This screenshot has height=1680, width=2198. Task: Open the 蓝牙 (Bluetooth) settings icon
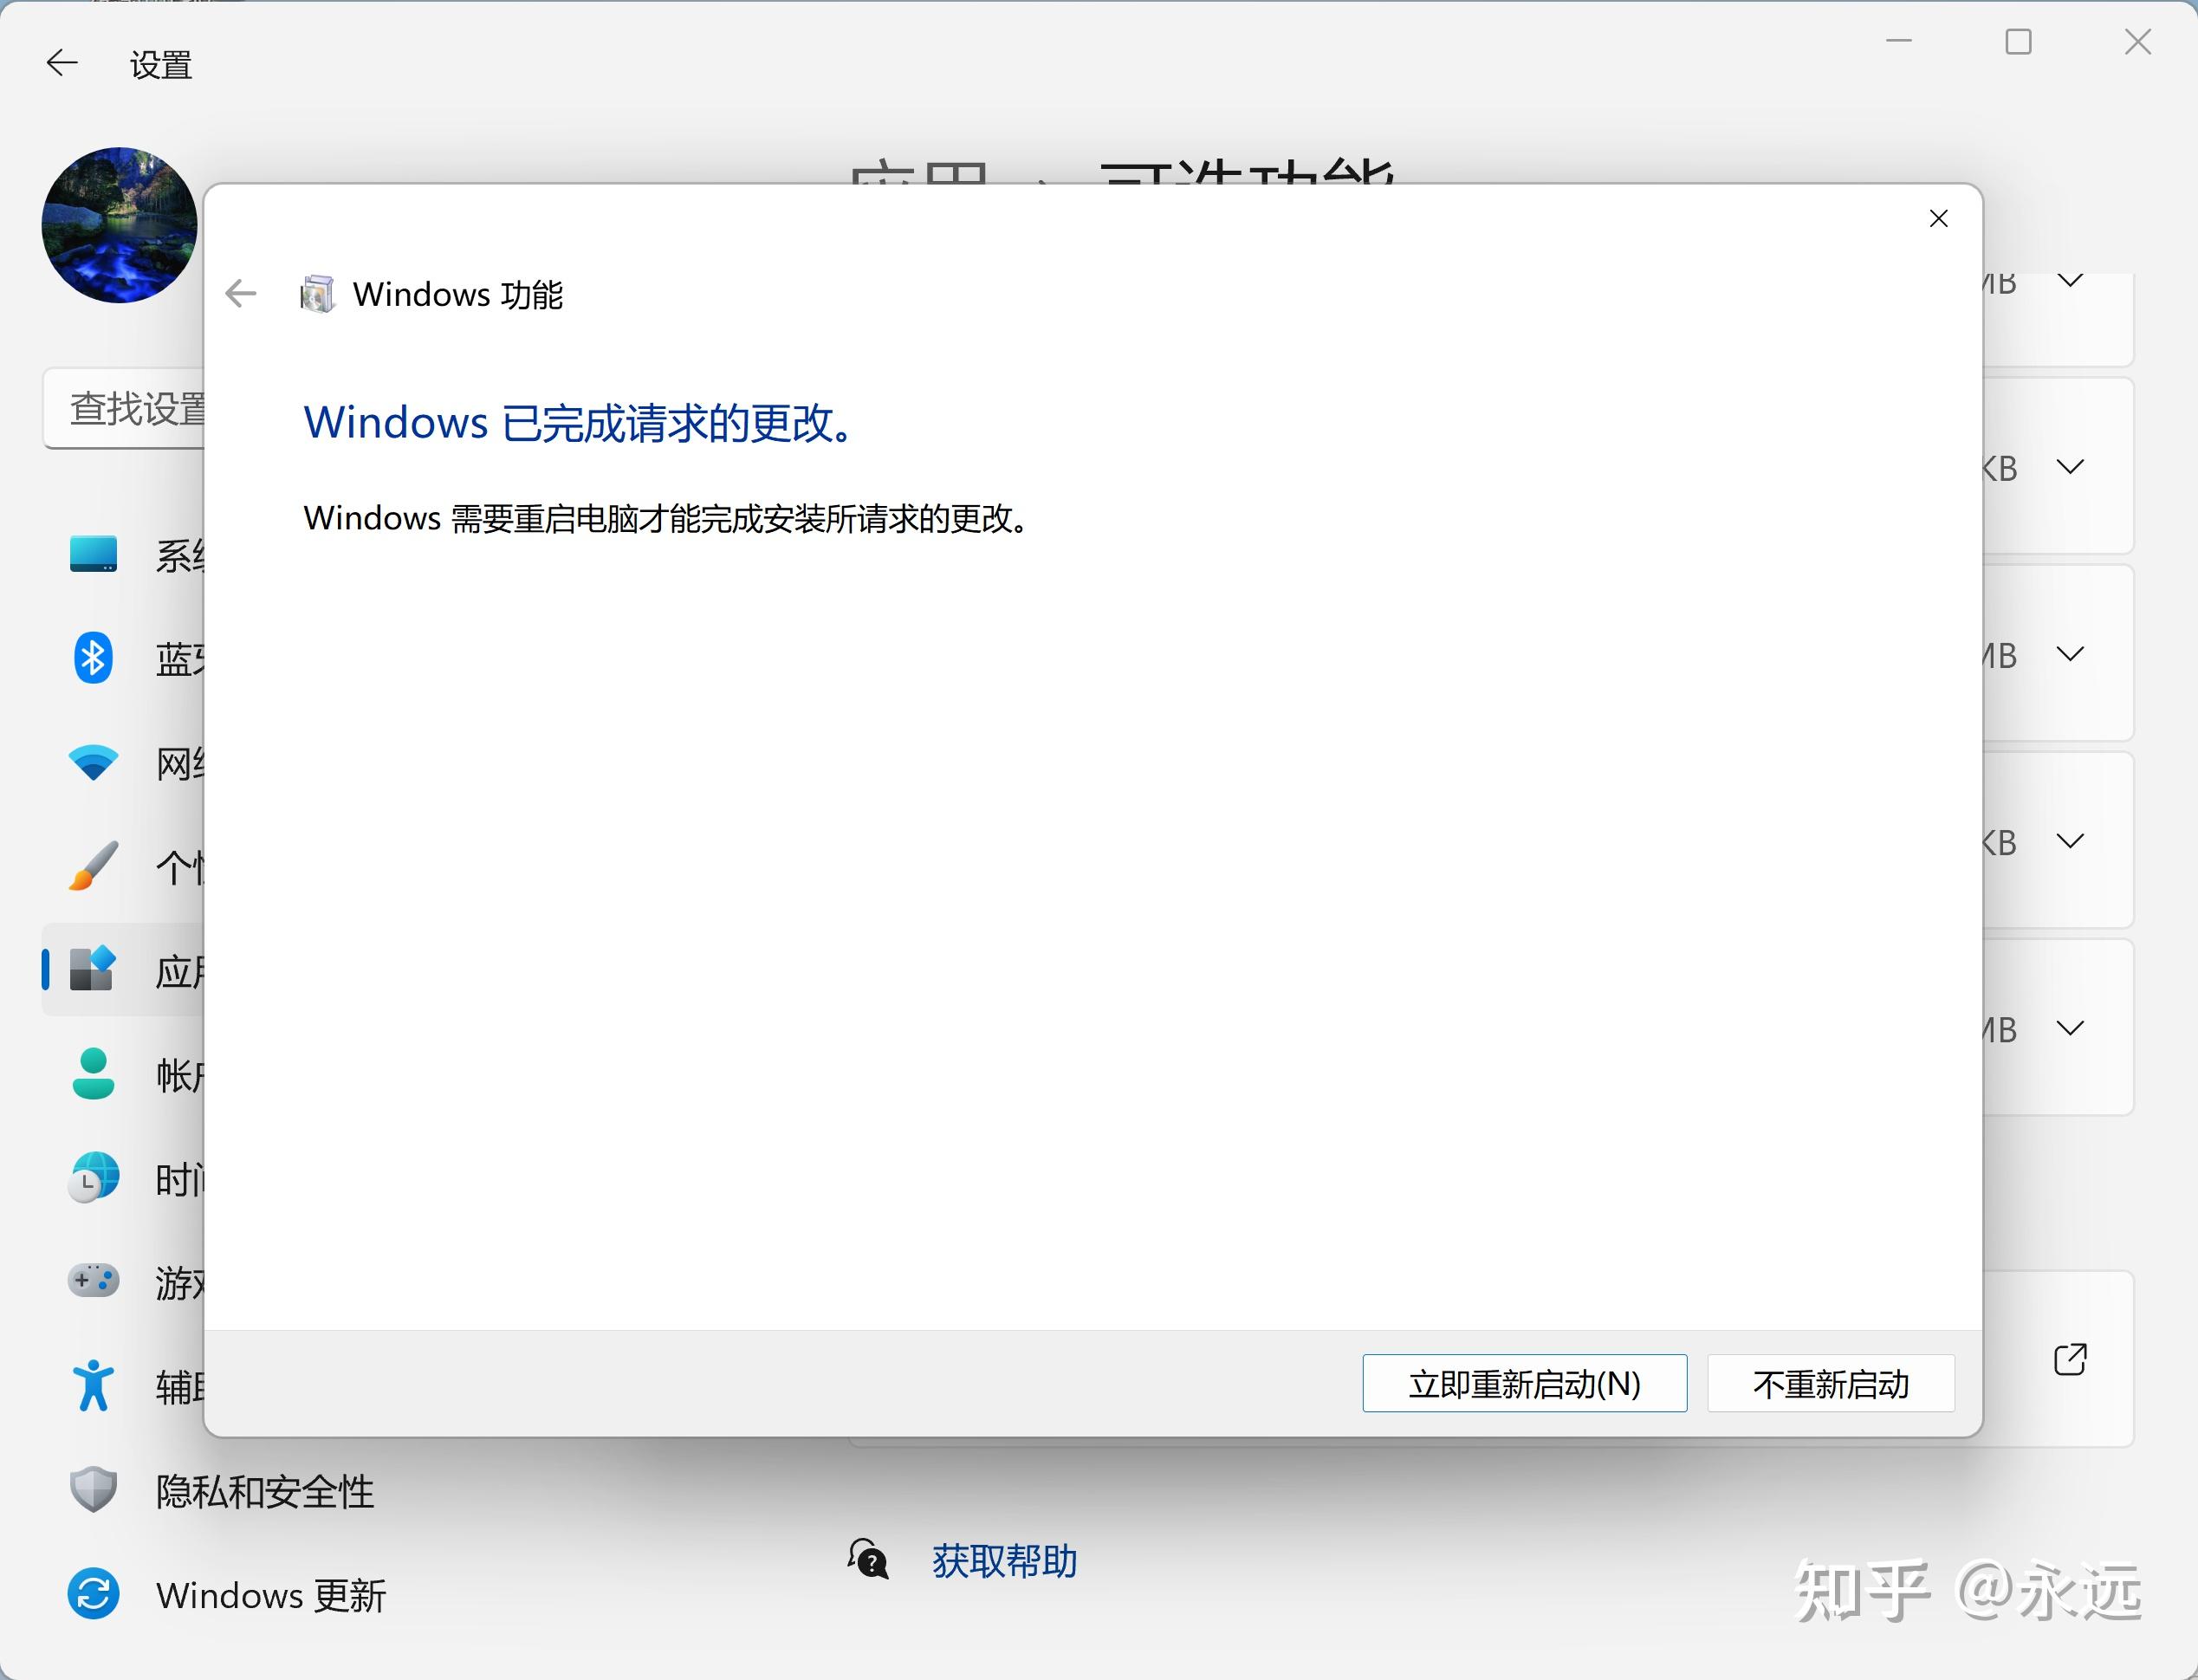coord(92,658)
